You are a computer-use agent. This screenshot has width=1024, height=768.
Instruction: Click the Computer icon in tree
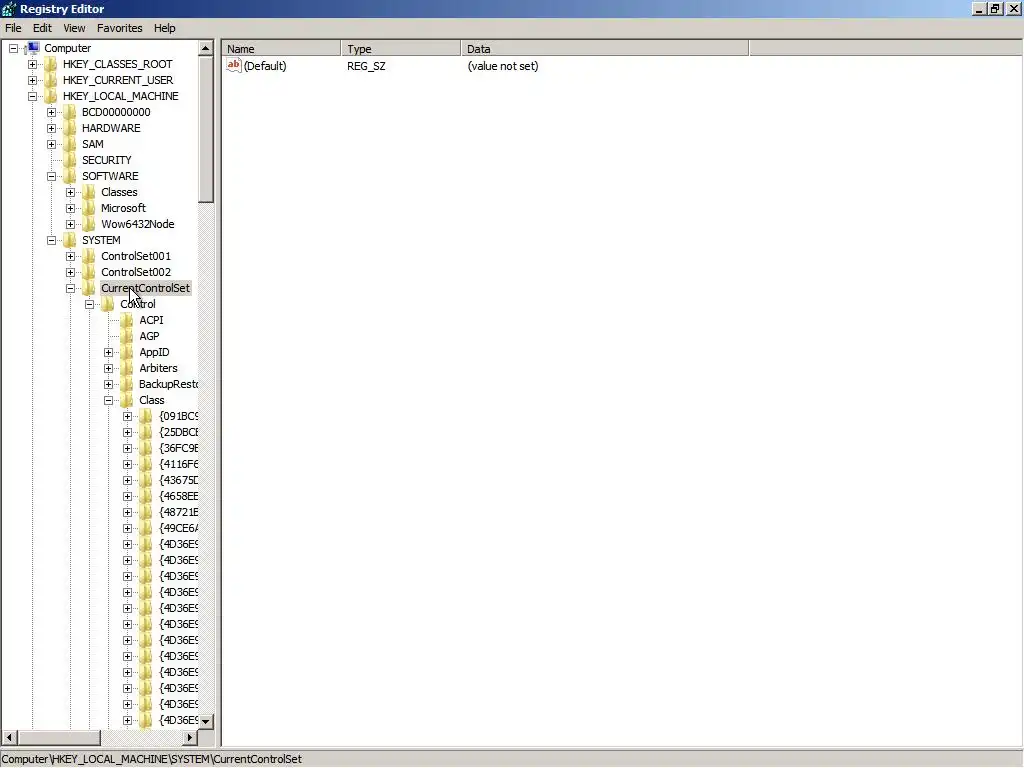[33, 48]
